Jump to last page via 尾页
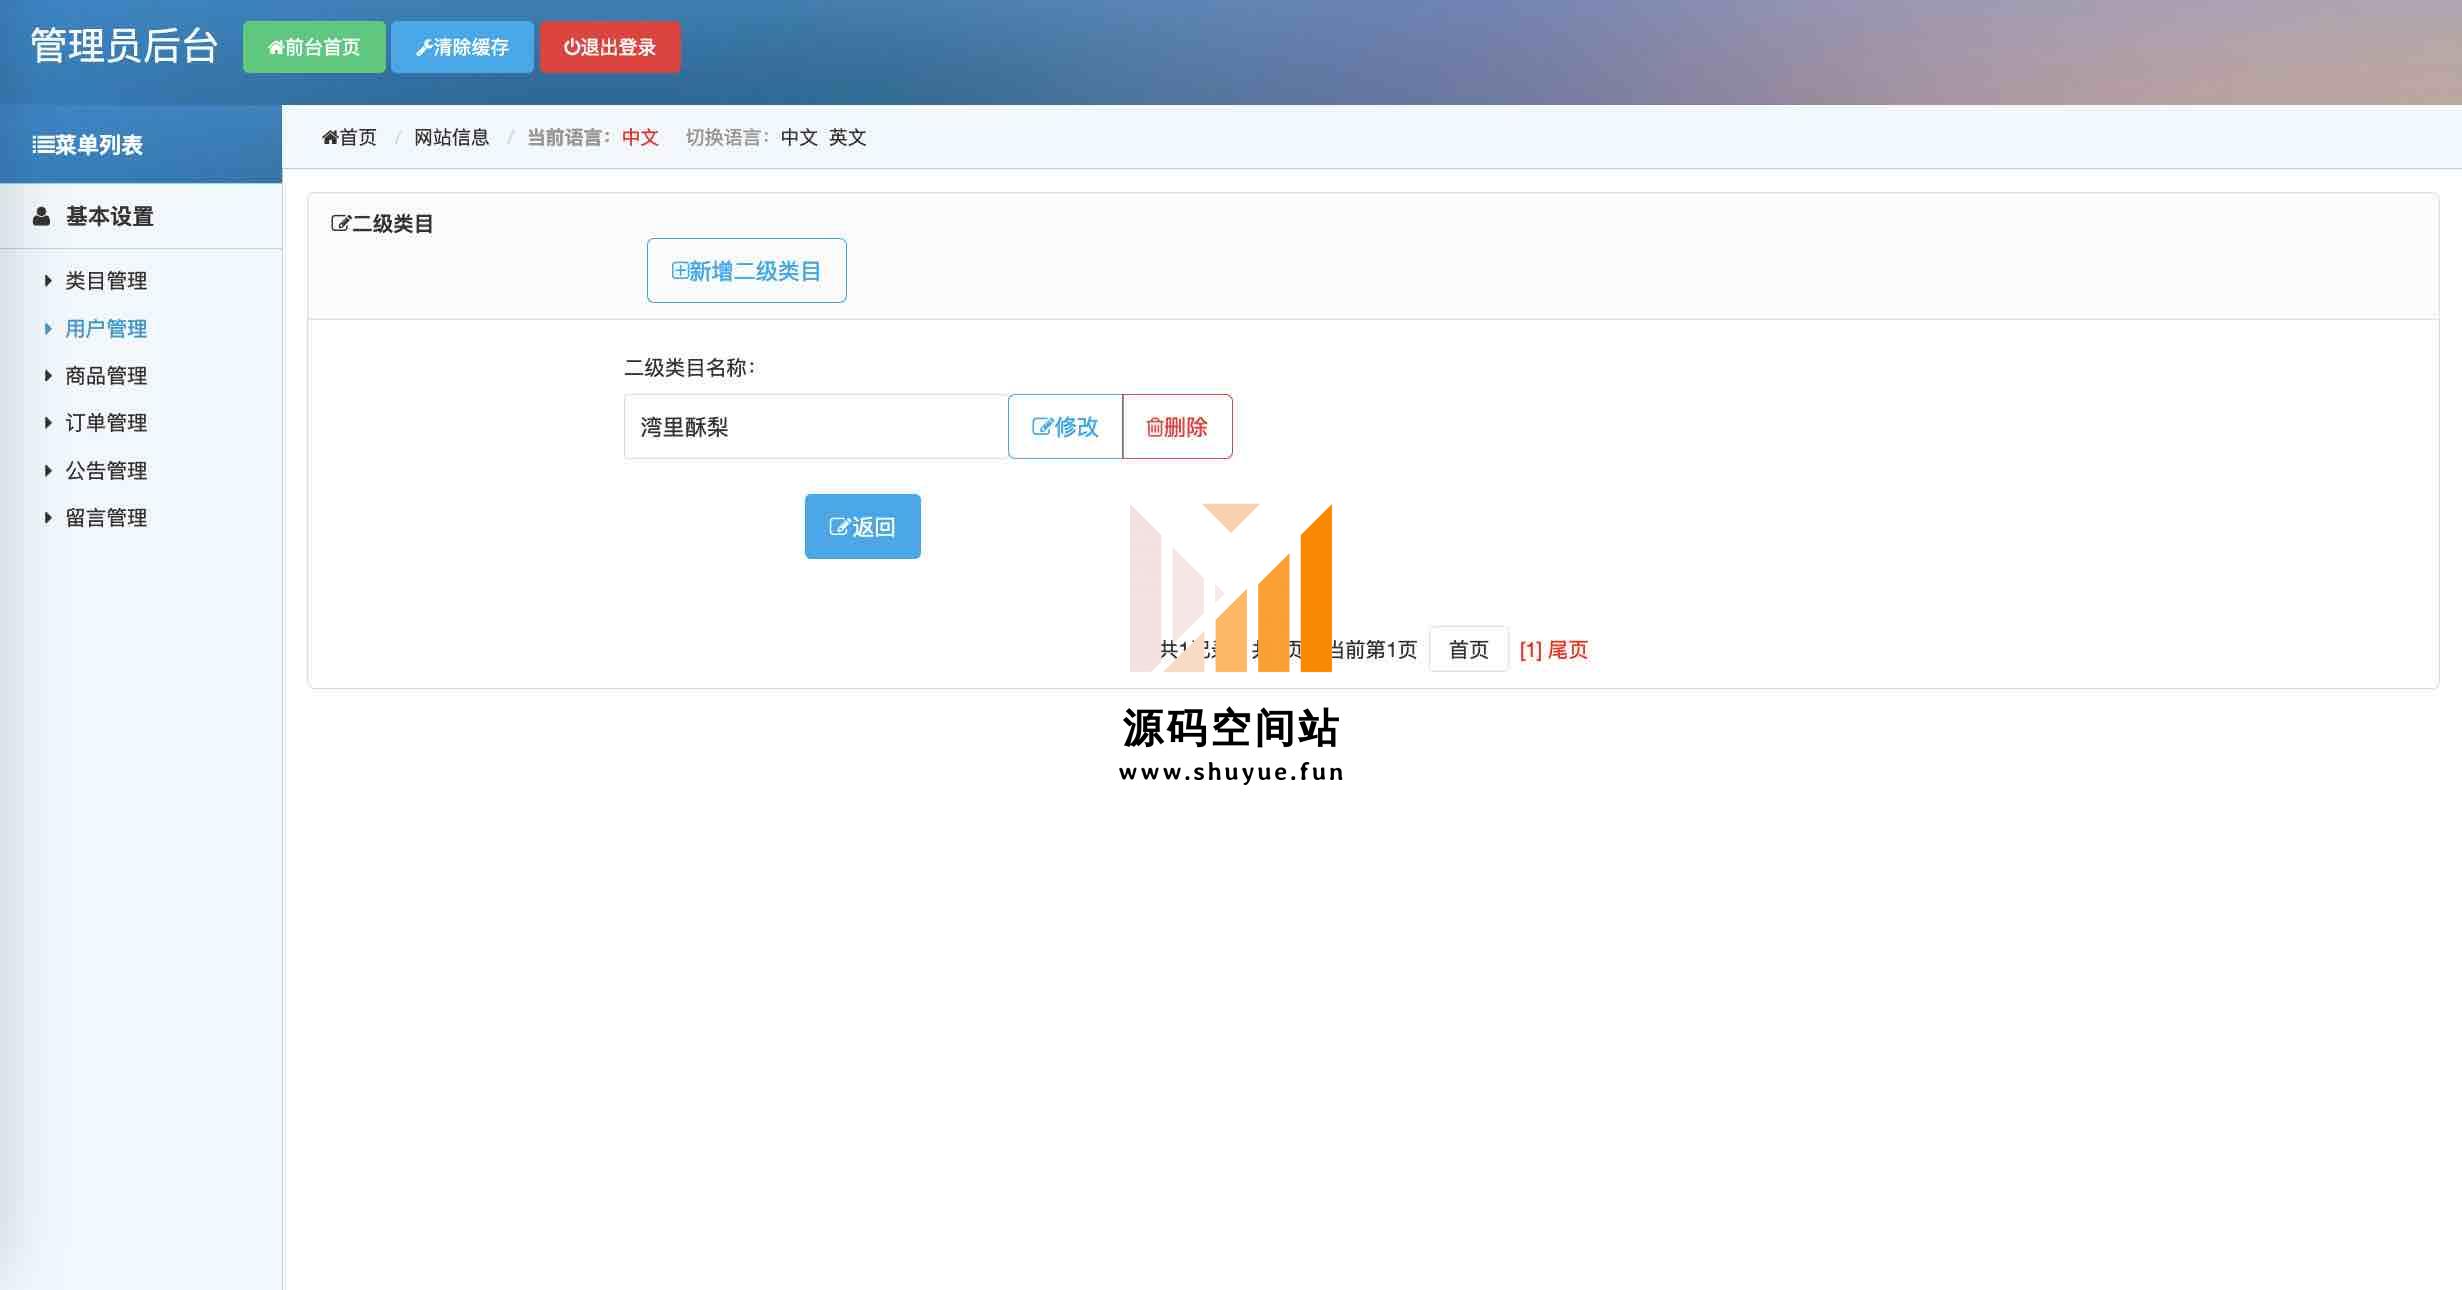 coord(1568,650)
